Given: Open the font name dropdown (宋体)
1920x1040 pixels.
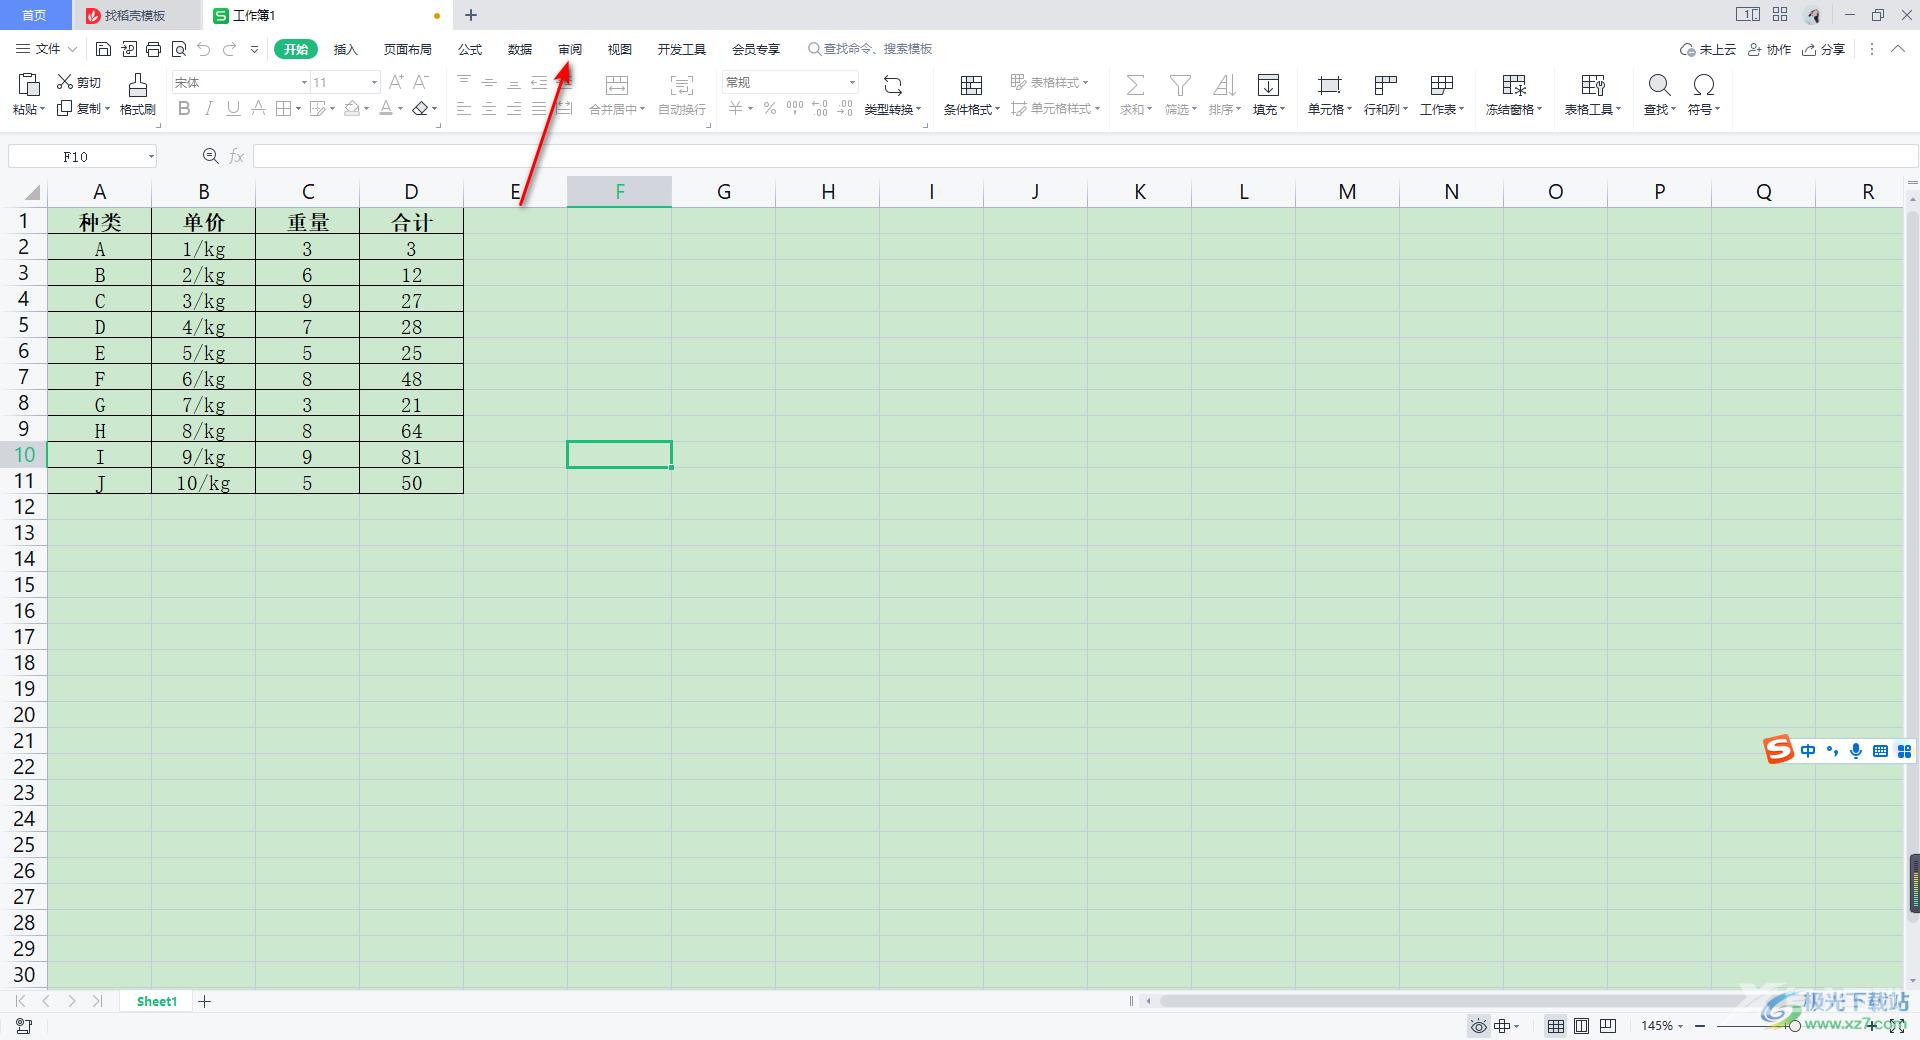Looking at the screenshot, I should click(304, 82).
